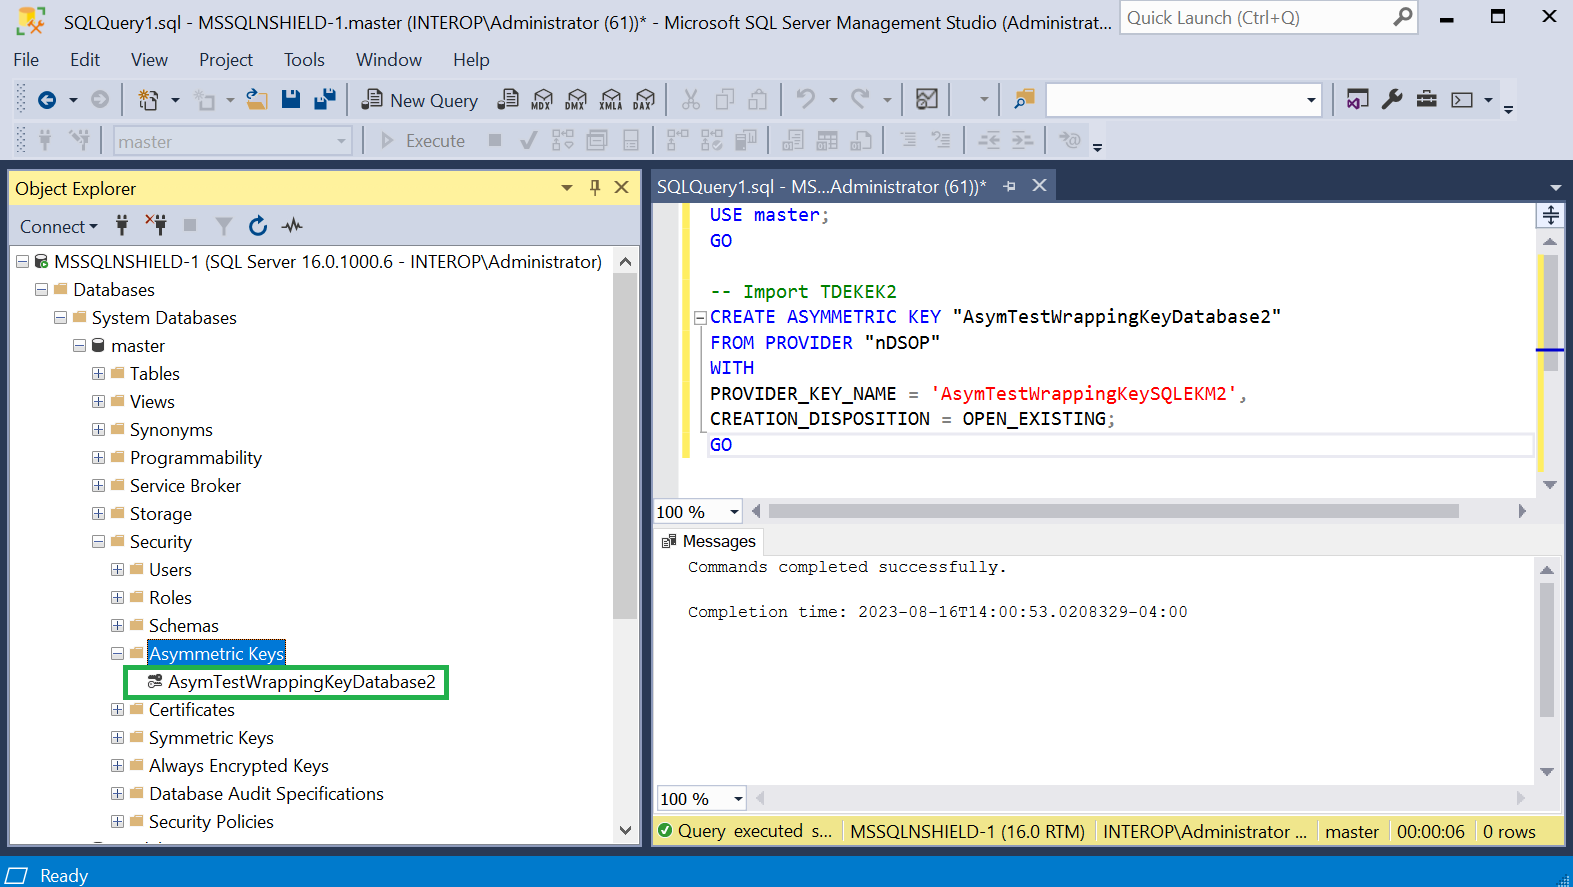This screenshot has height=887, width=1573.
Task: Open a Database Engine Query with the icon beside New Query
Action: tap(508, 99)
